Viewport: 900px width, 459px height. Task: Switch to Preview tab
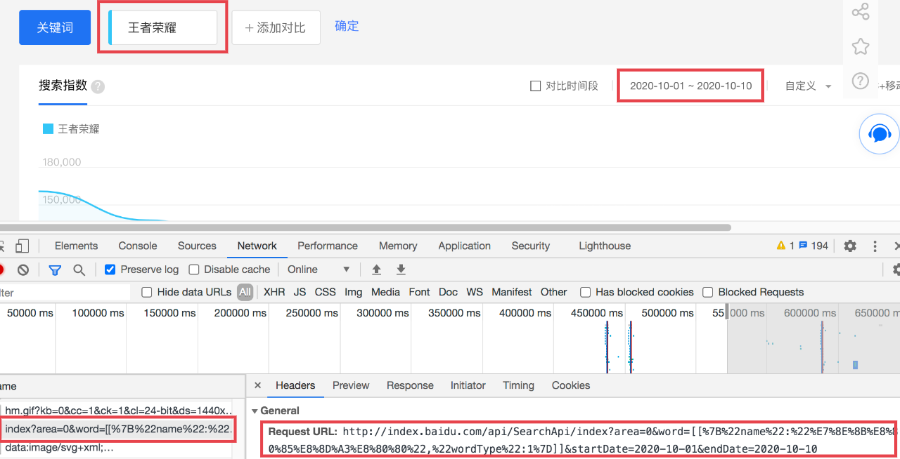coord(351,385)
